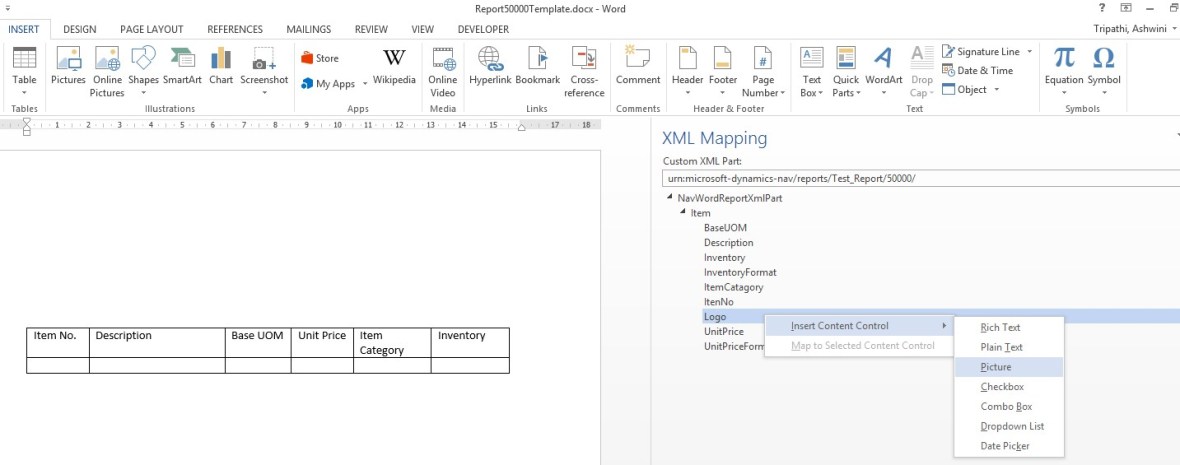Viewport: 1180px width, 465px height.
Task: Select Picture in the content control submenu
Action: (x=995, y=367)
